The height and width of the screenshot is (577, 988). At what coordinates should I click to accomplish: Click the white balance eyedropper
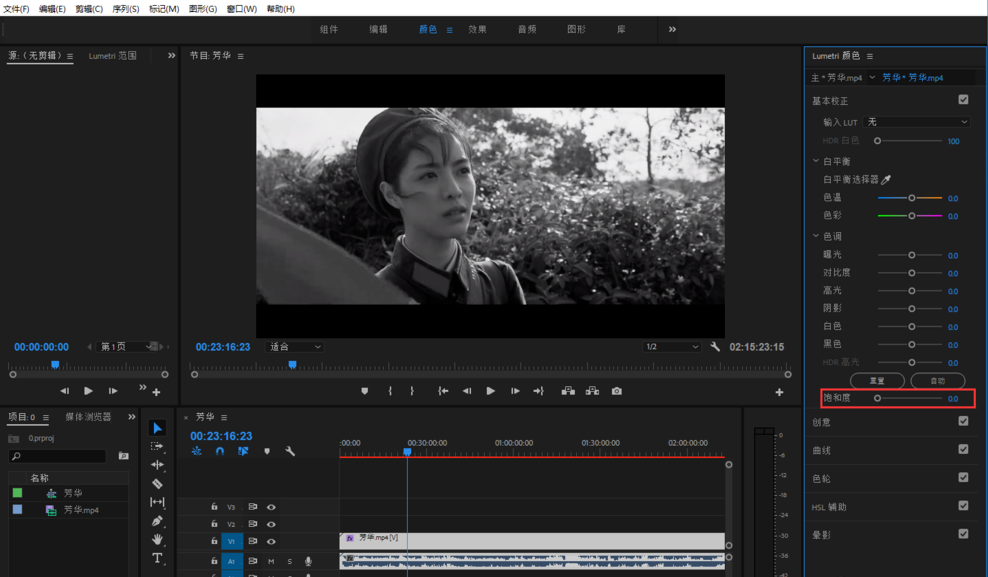886,180
